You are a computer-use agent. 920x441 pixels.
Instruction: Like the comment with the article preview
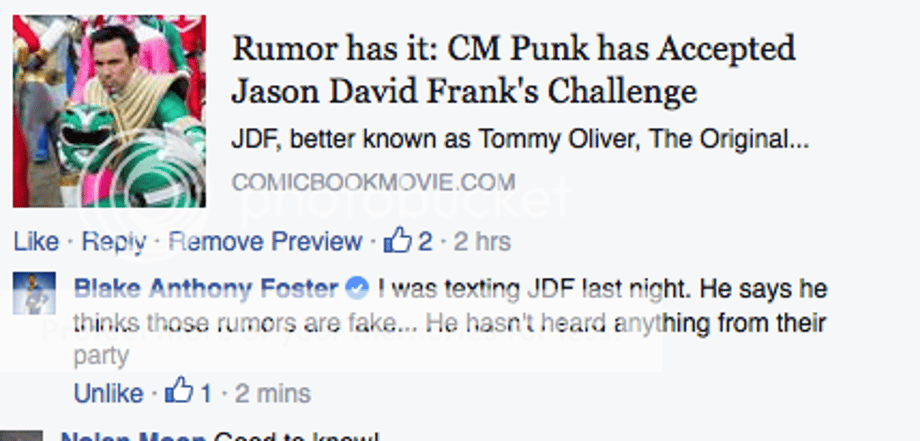(x=37, y=241)
